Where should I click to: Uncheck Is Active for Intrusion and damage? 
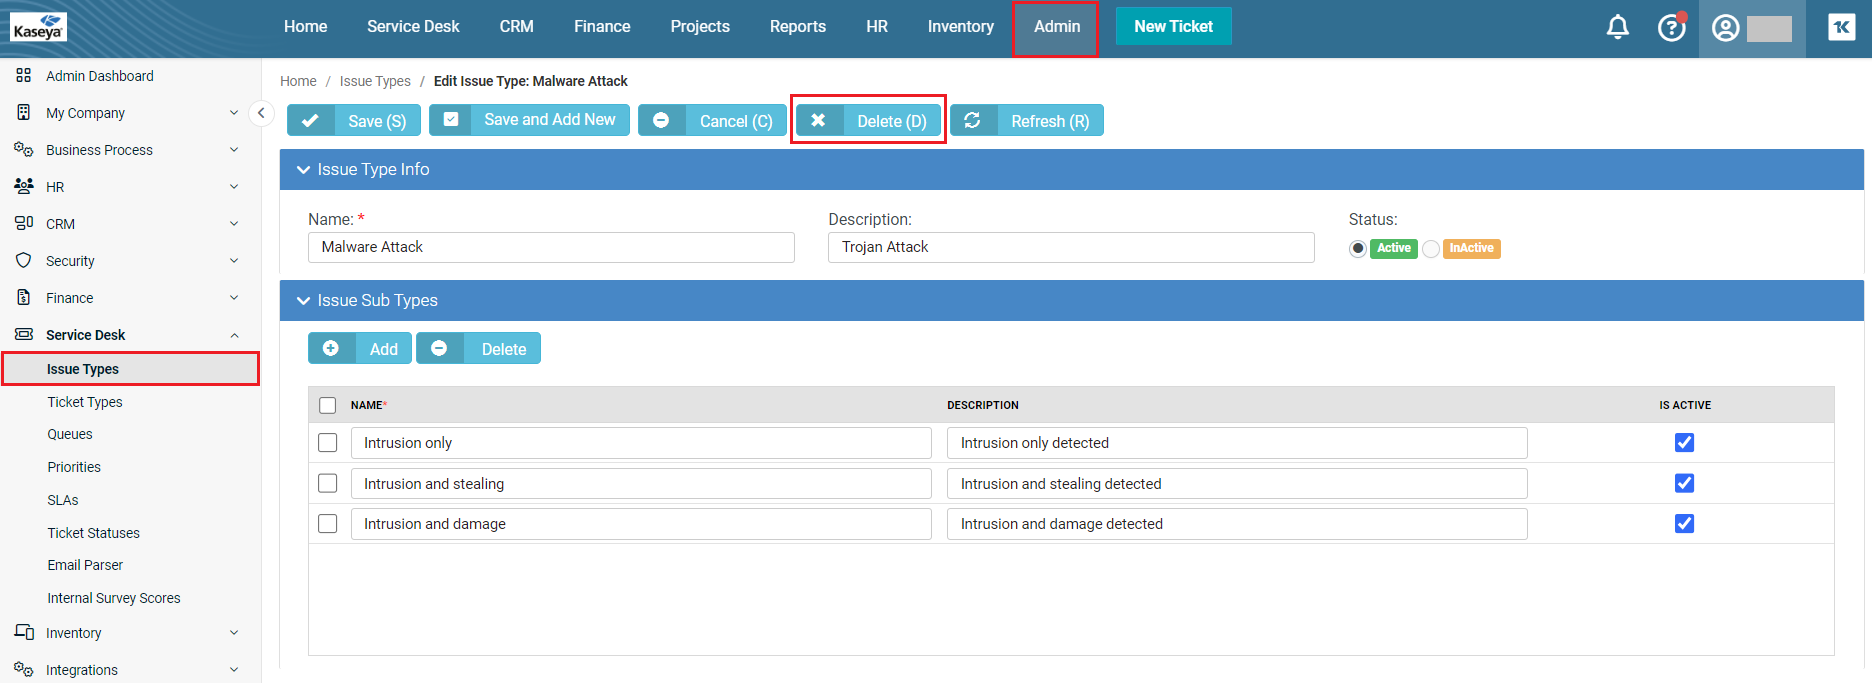(x=1684, y=524)
